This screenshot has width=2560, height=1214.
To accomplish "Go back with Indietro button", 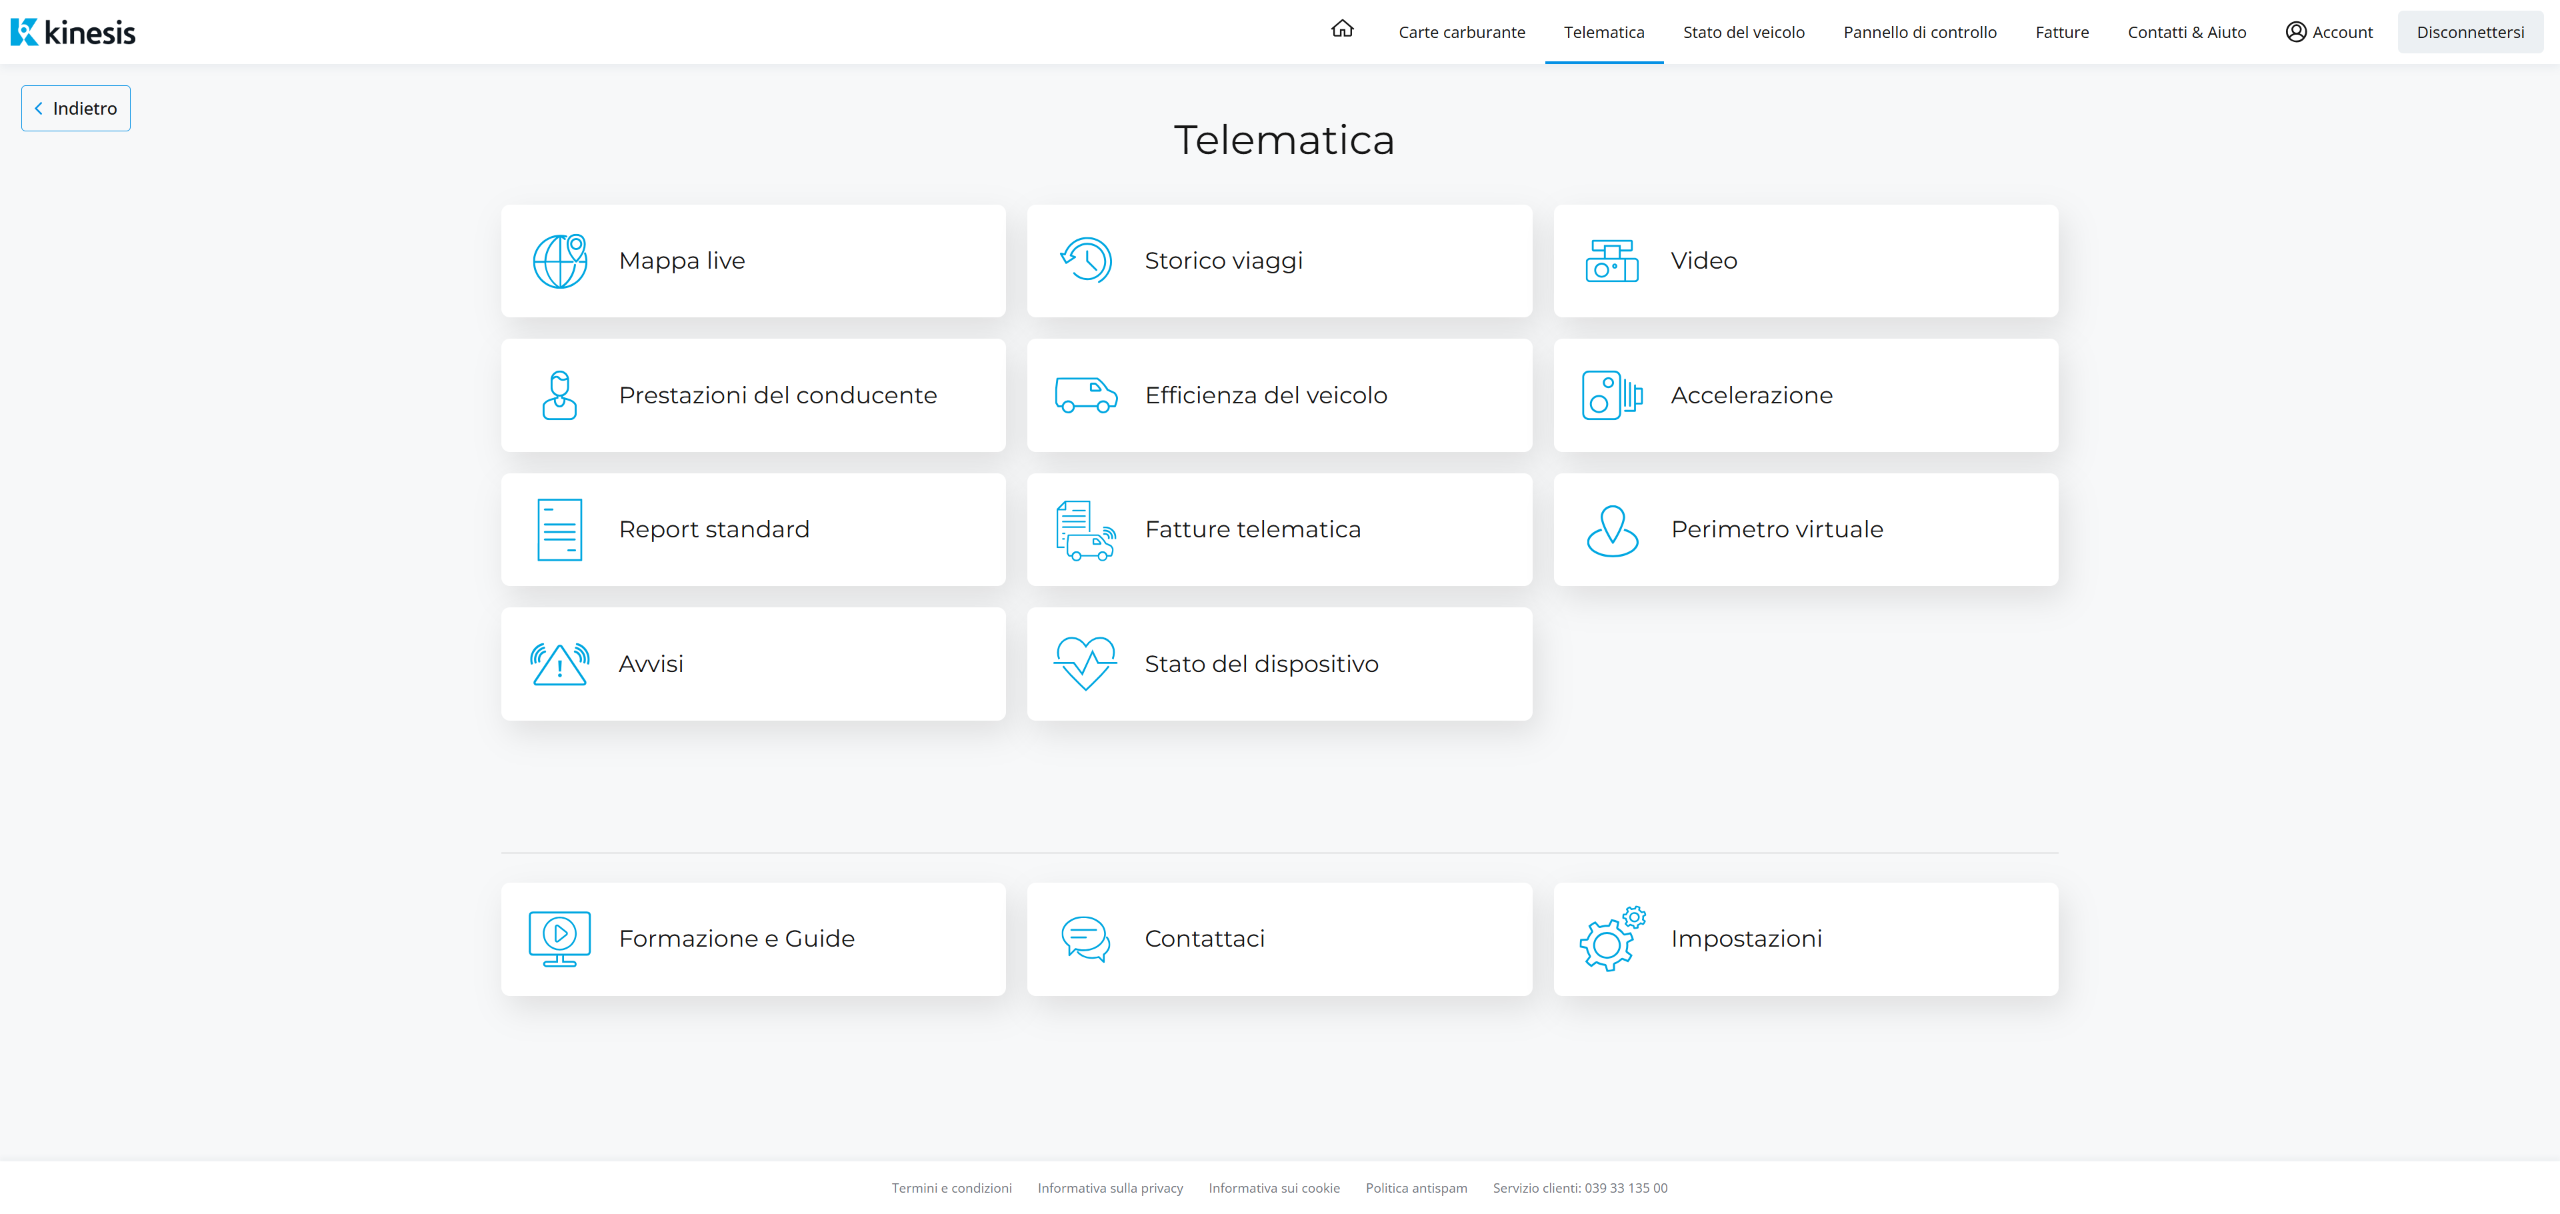I will pyautogui.click(x=76, y=108).
